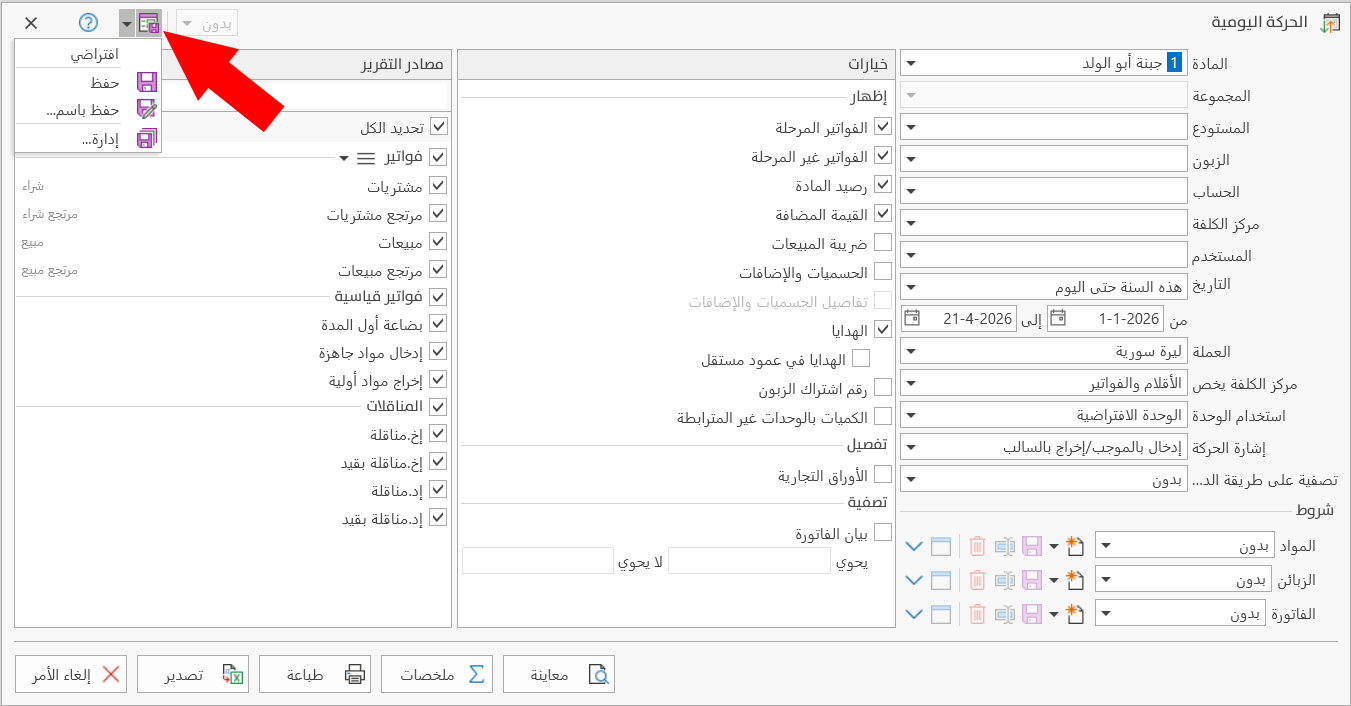Choose إدارة... in the template menu
Screen dimensions: 1351x706
[x=88, y=139]
